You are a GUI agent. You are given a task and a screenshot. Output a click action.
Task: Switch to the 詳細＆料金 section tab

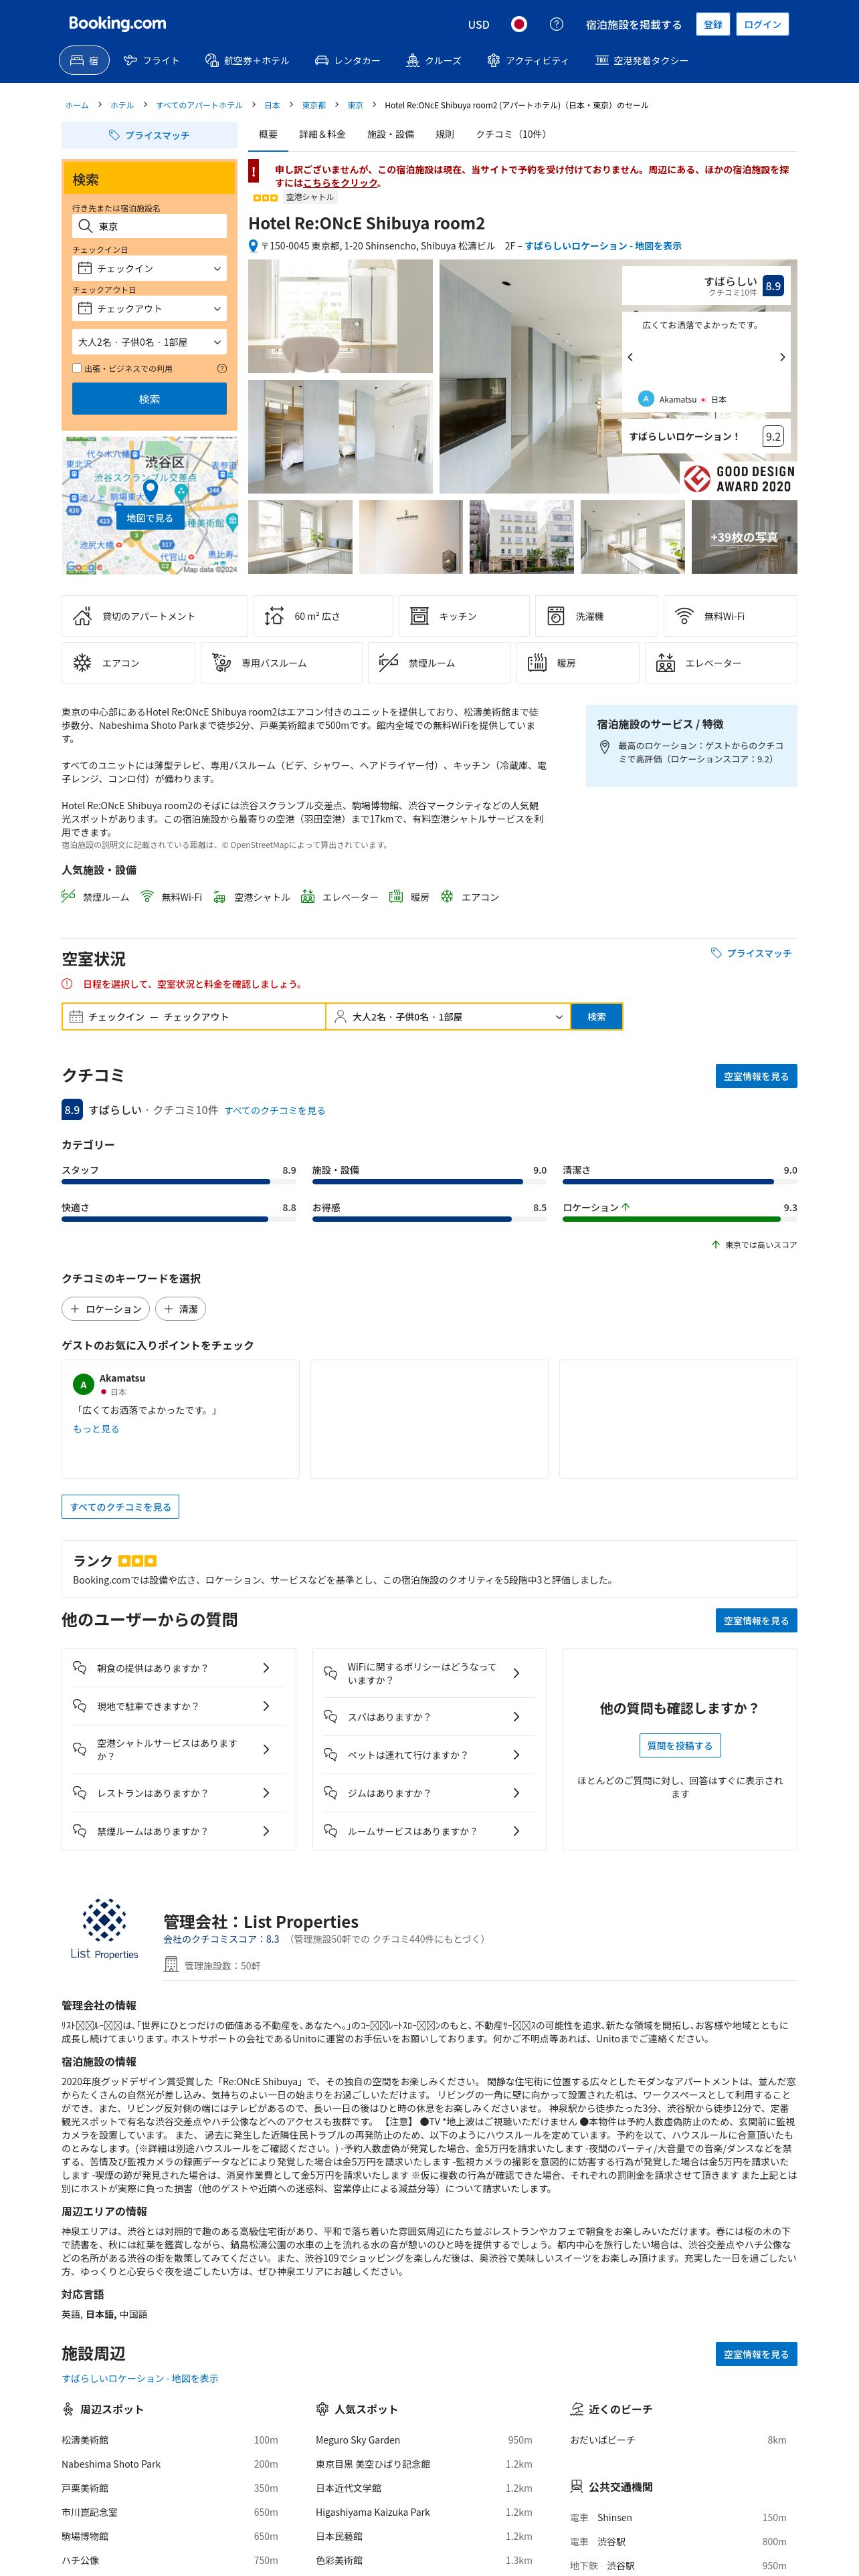pos(322,134)
